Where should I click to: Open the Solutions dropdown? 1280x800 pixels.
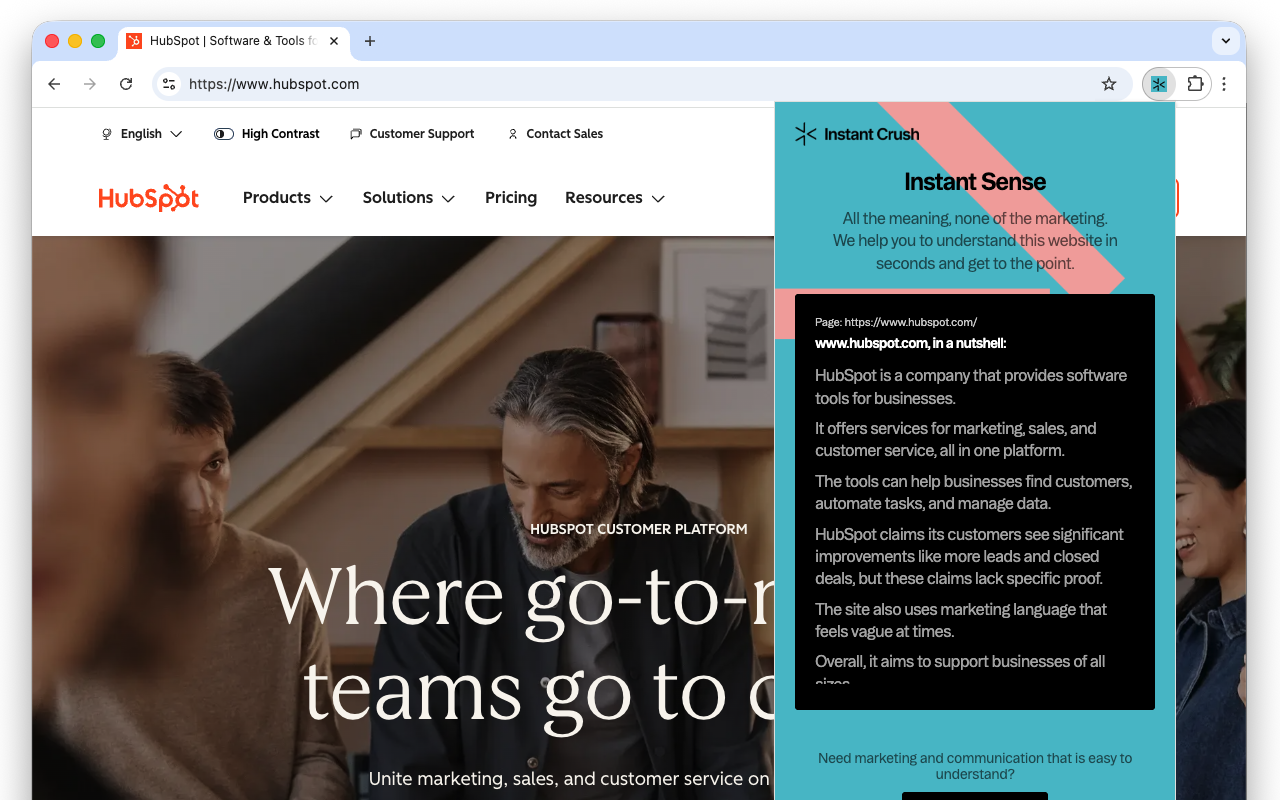coord(408,198)
